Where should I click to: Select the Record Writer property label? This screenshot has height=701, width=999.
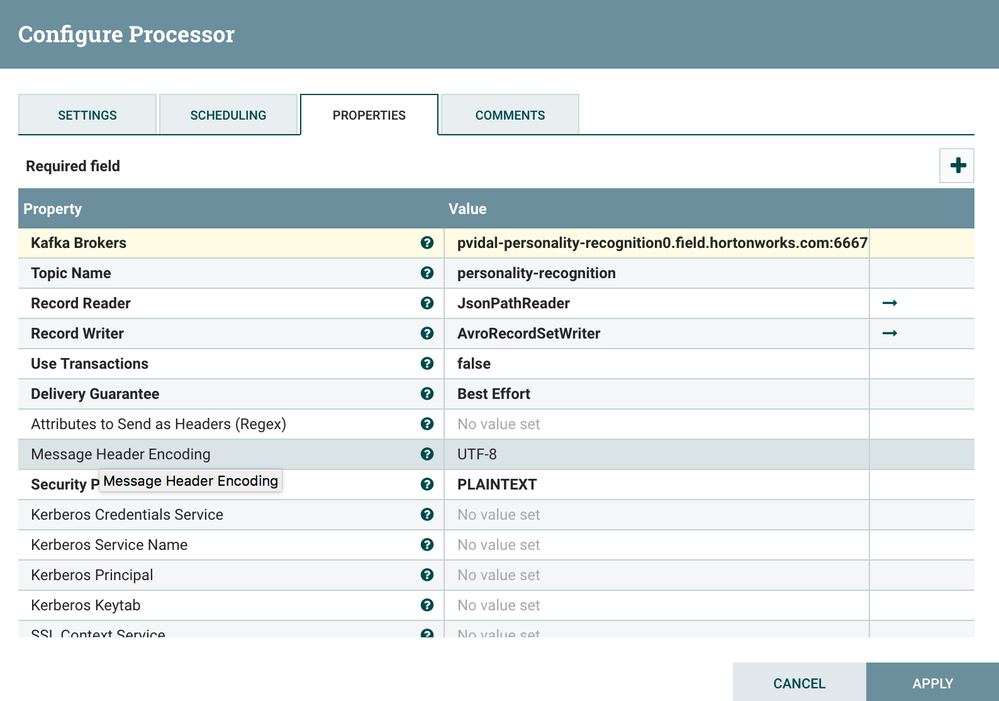click(x=77, y=333)
